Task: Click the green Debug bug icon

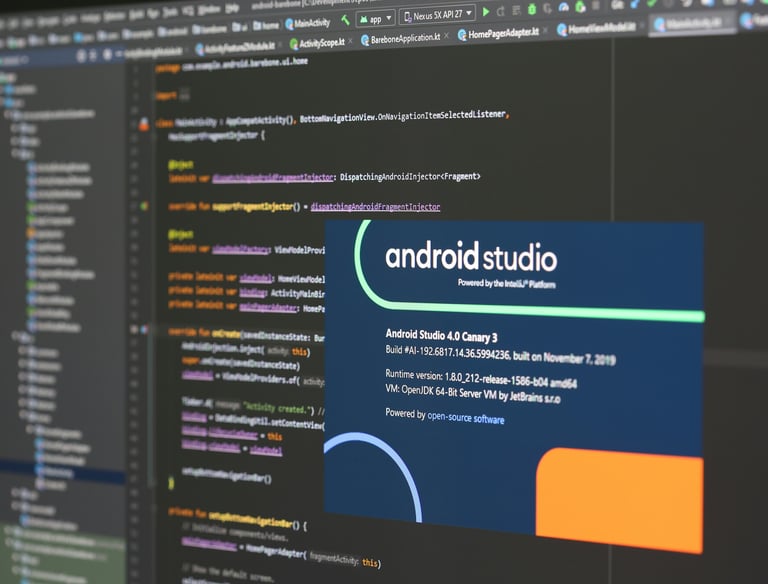Action: (x=532, y=9)
